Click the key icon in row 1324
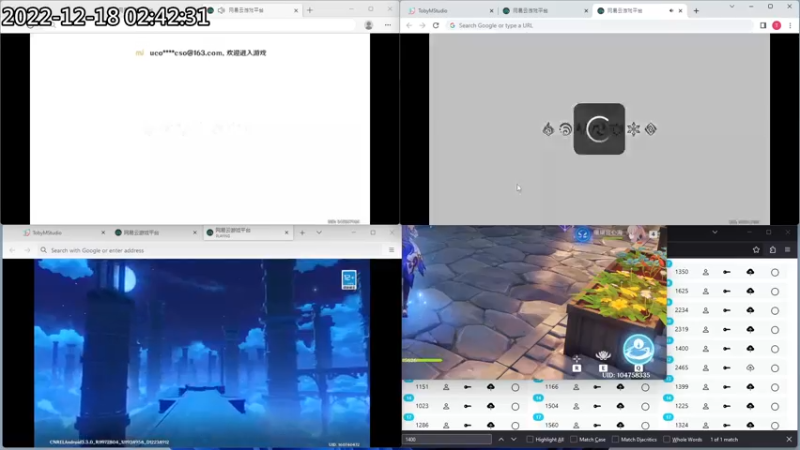 [727, 425]
